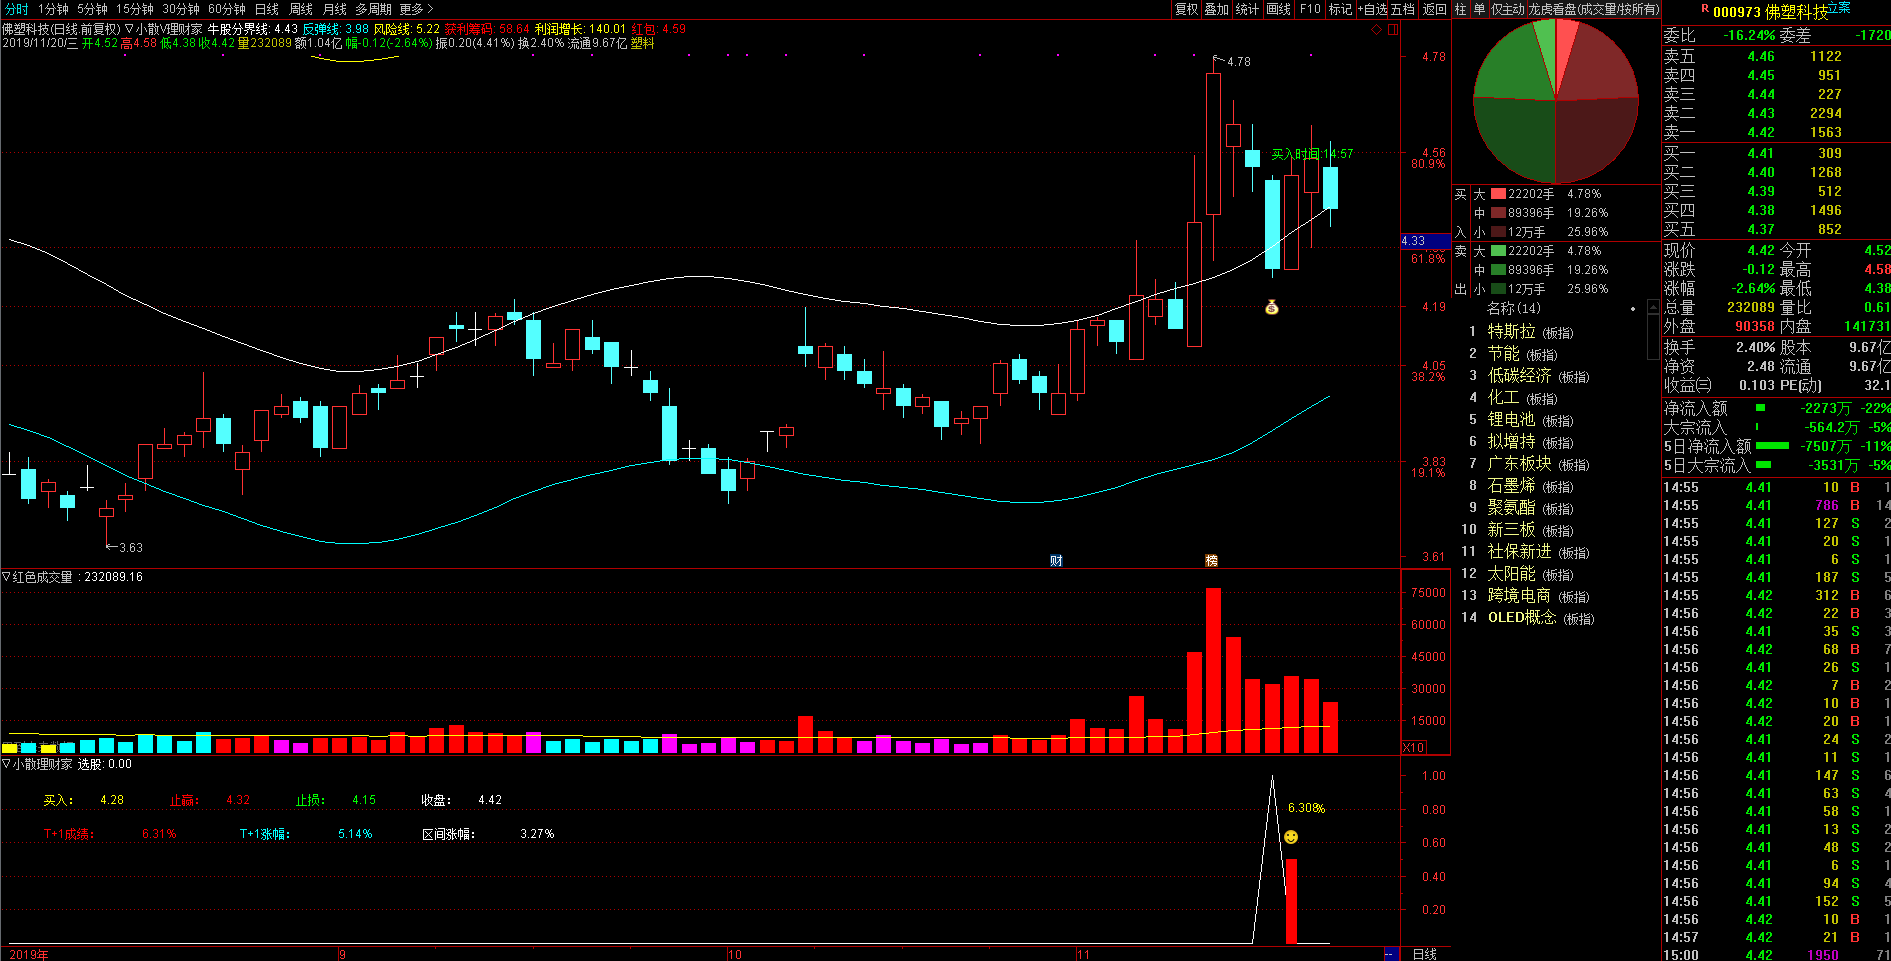The width and height of the screenshot is (1891, 961).
Task: Click the pie chart in 龙虎看盘
Action: tap(1556, 101)
